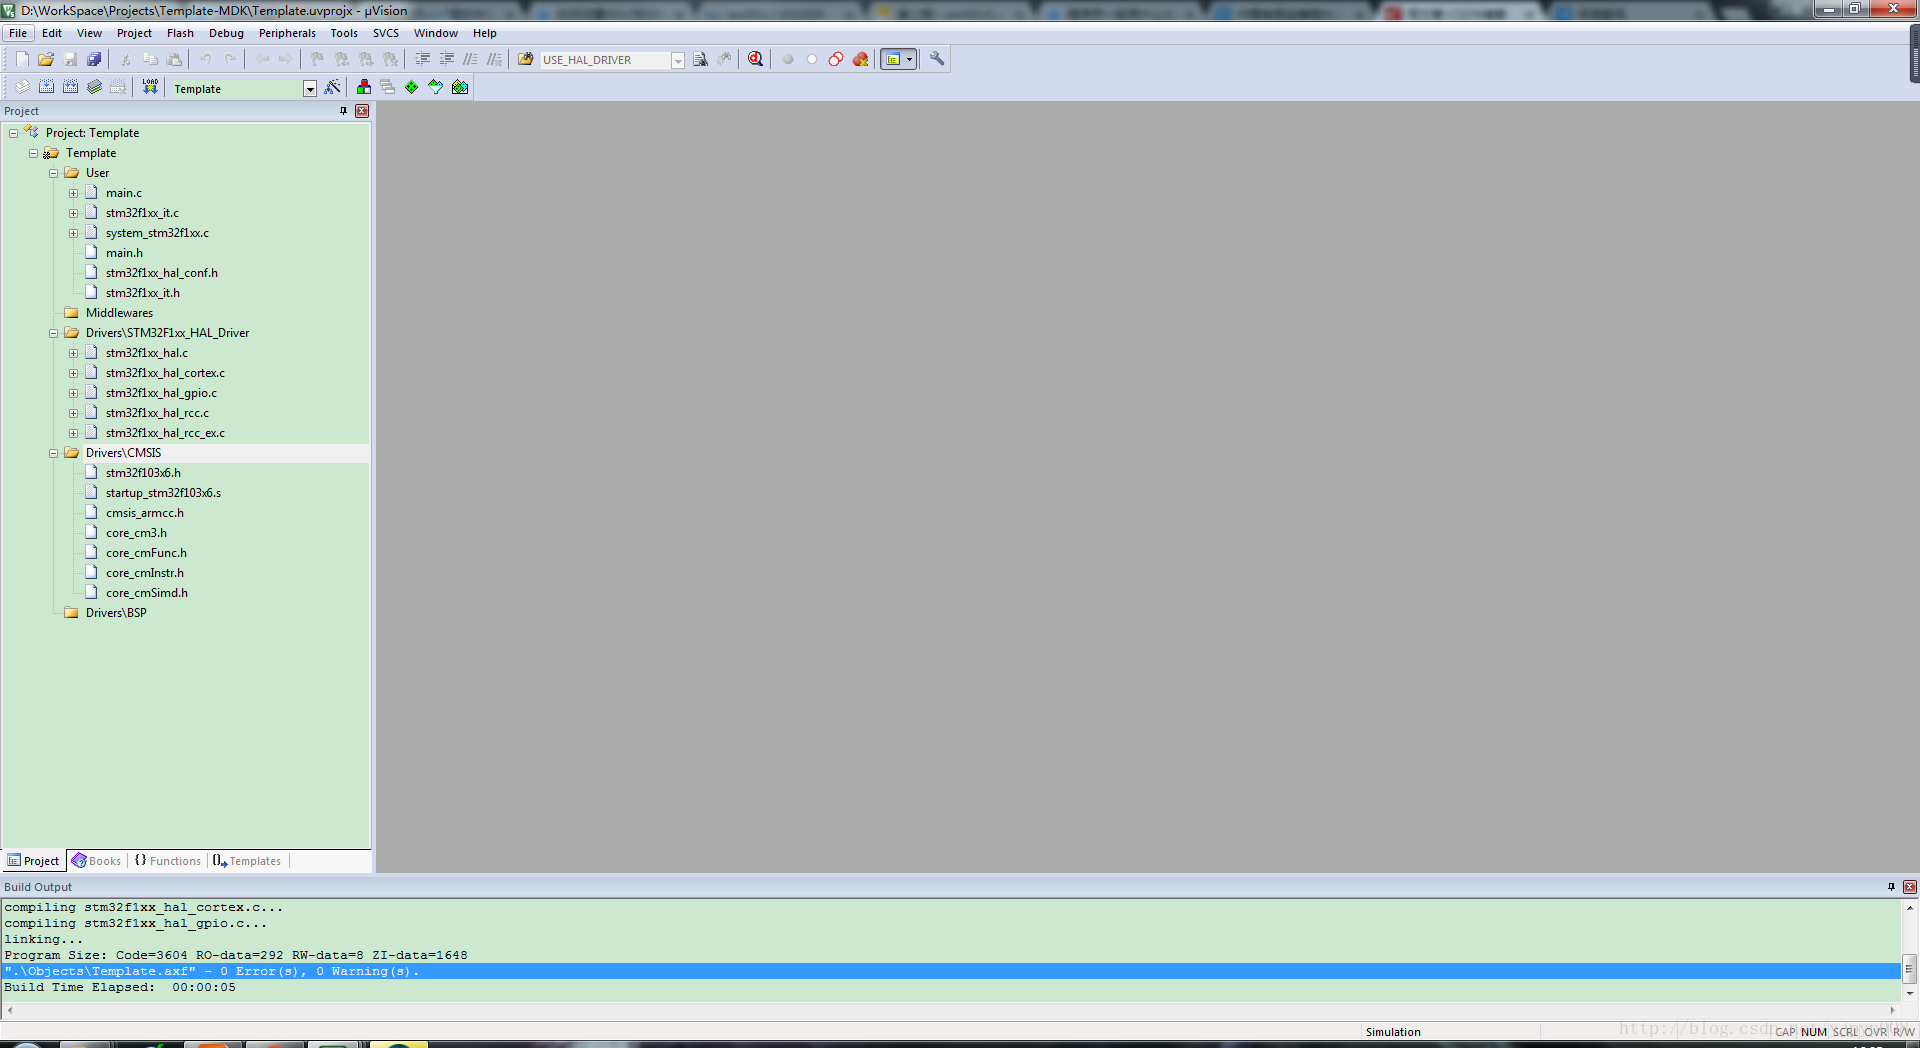Viewport: 1920px width, 1048px height.
Task: Click the Build target toolbar icon
Action: (x=46, y=87)
